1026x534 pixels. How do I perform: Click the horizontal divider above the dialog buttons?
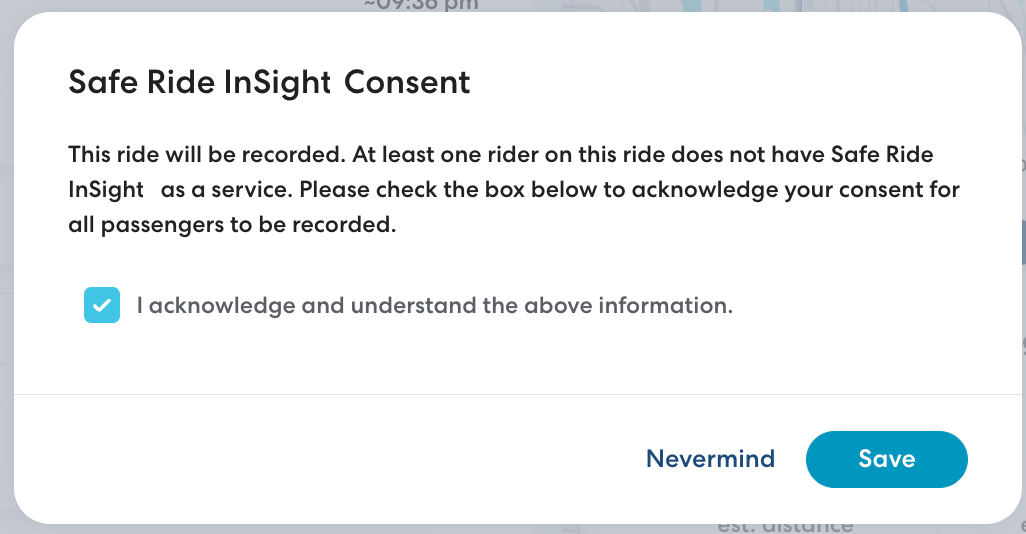(512, 394)
